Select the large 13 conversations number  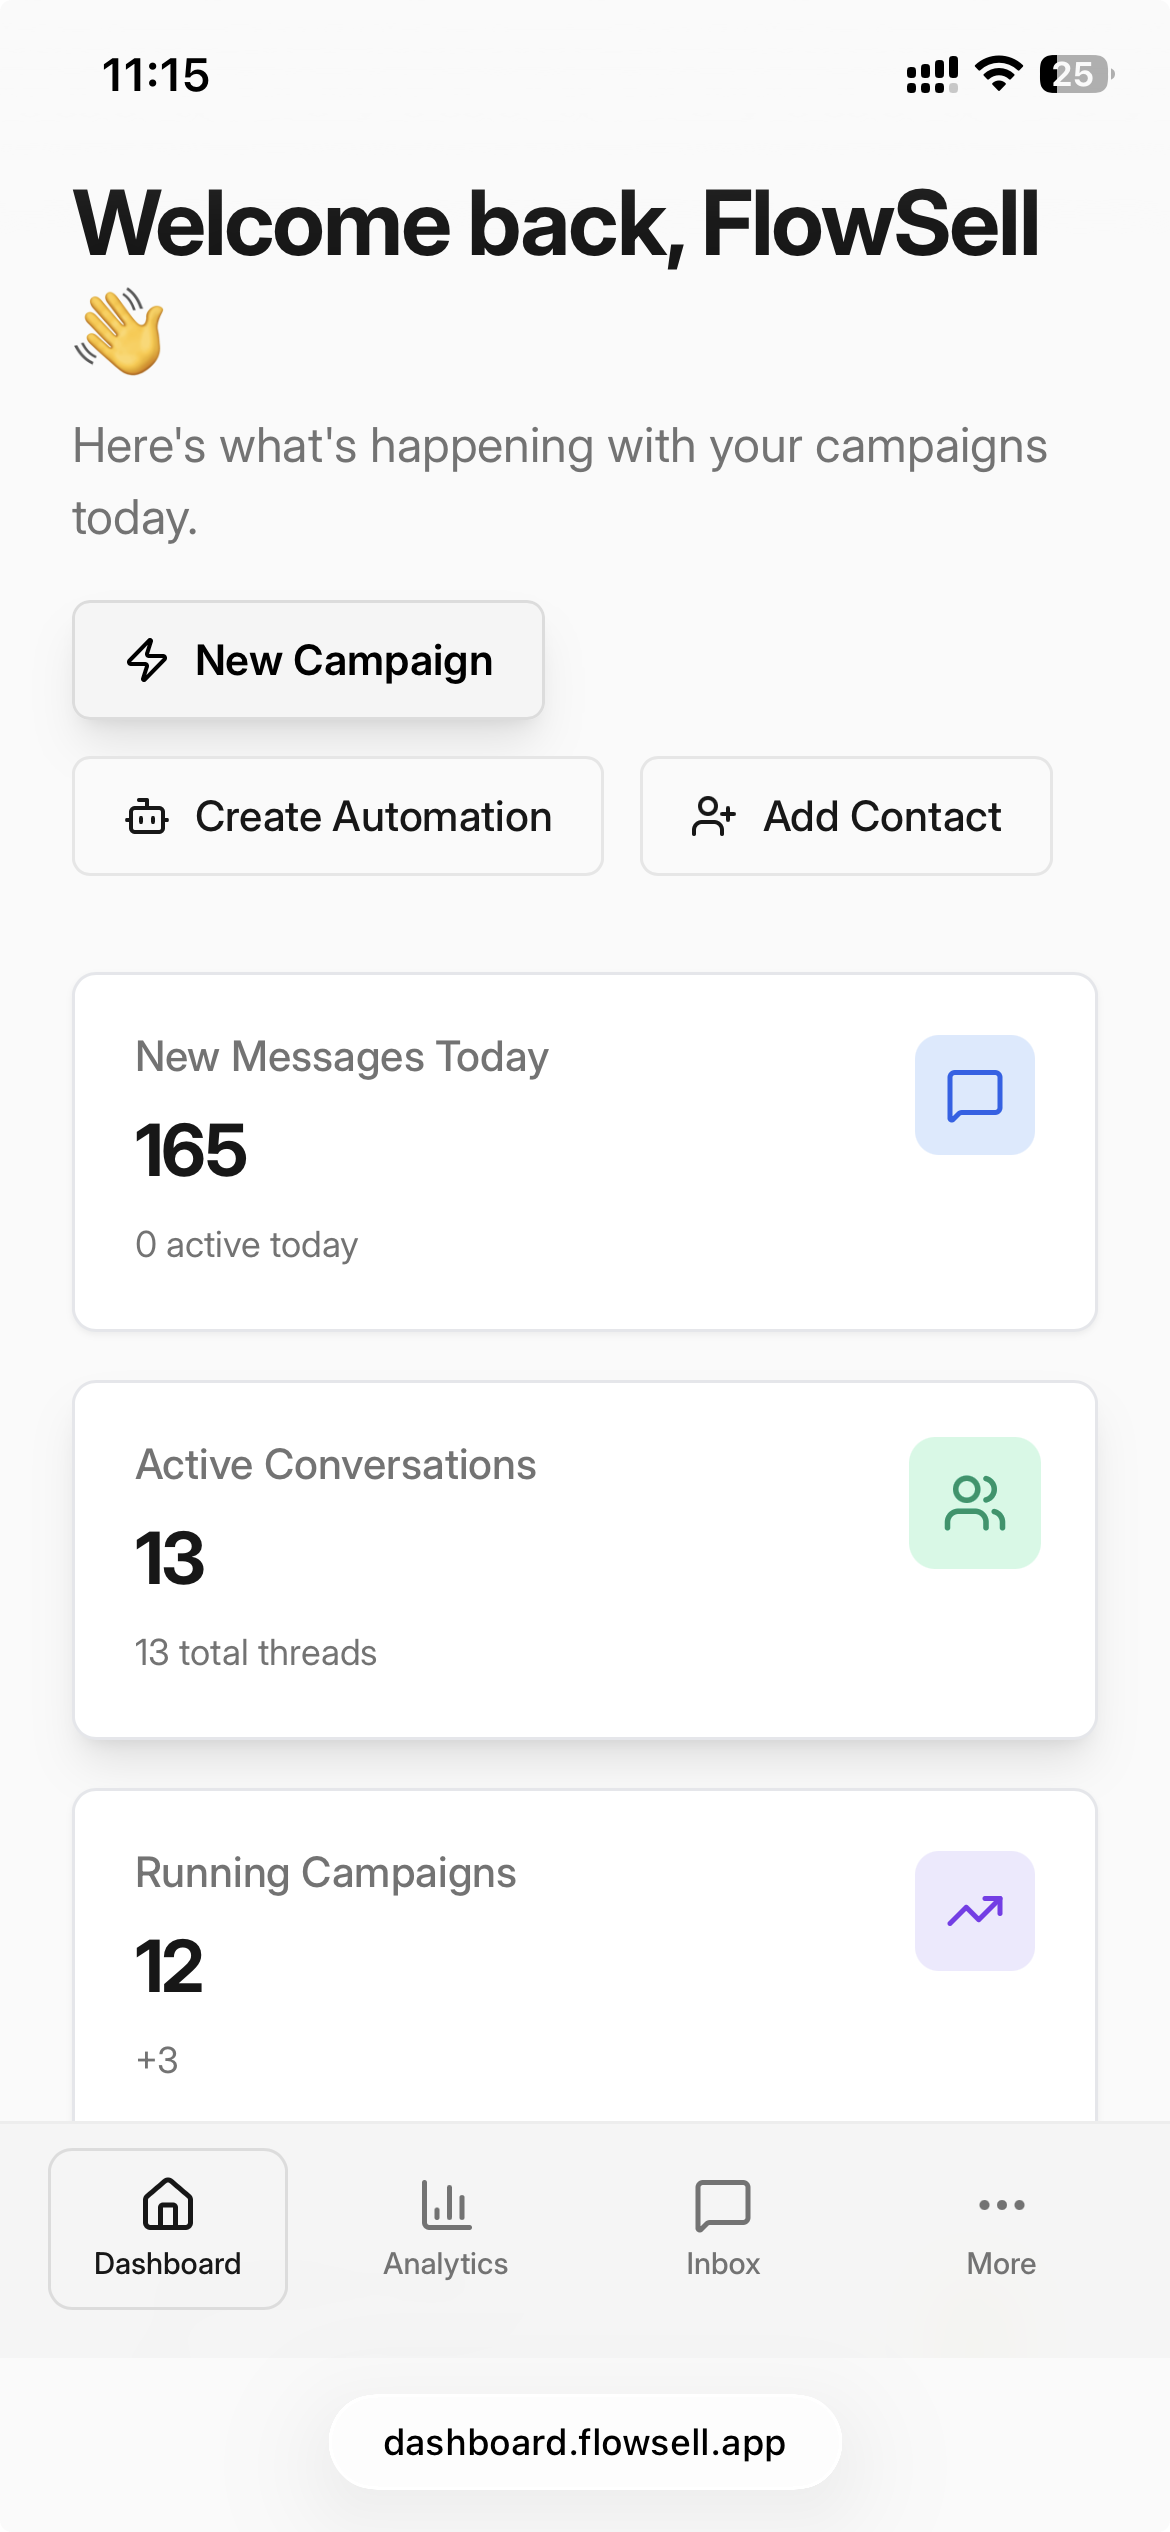(170, 1558)
